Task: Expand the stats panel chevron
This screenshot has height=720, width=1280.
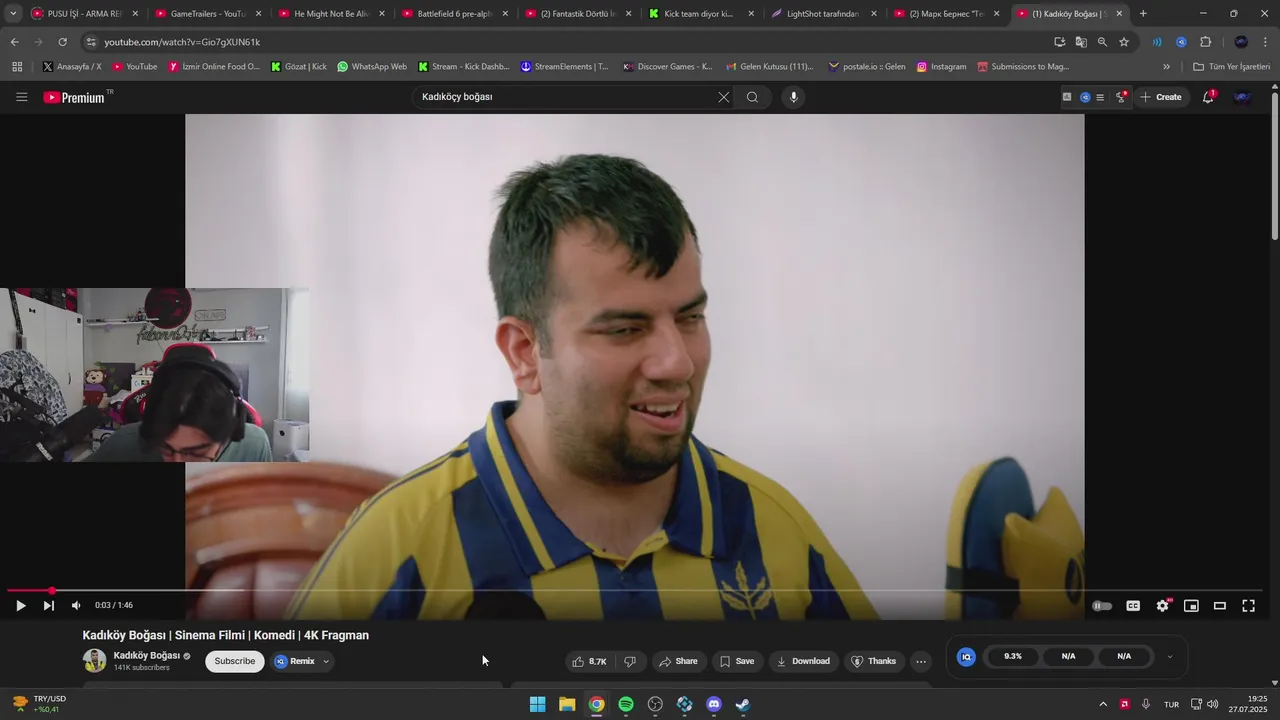Action: click(x=1170, y=657)
